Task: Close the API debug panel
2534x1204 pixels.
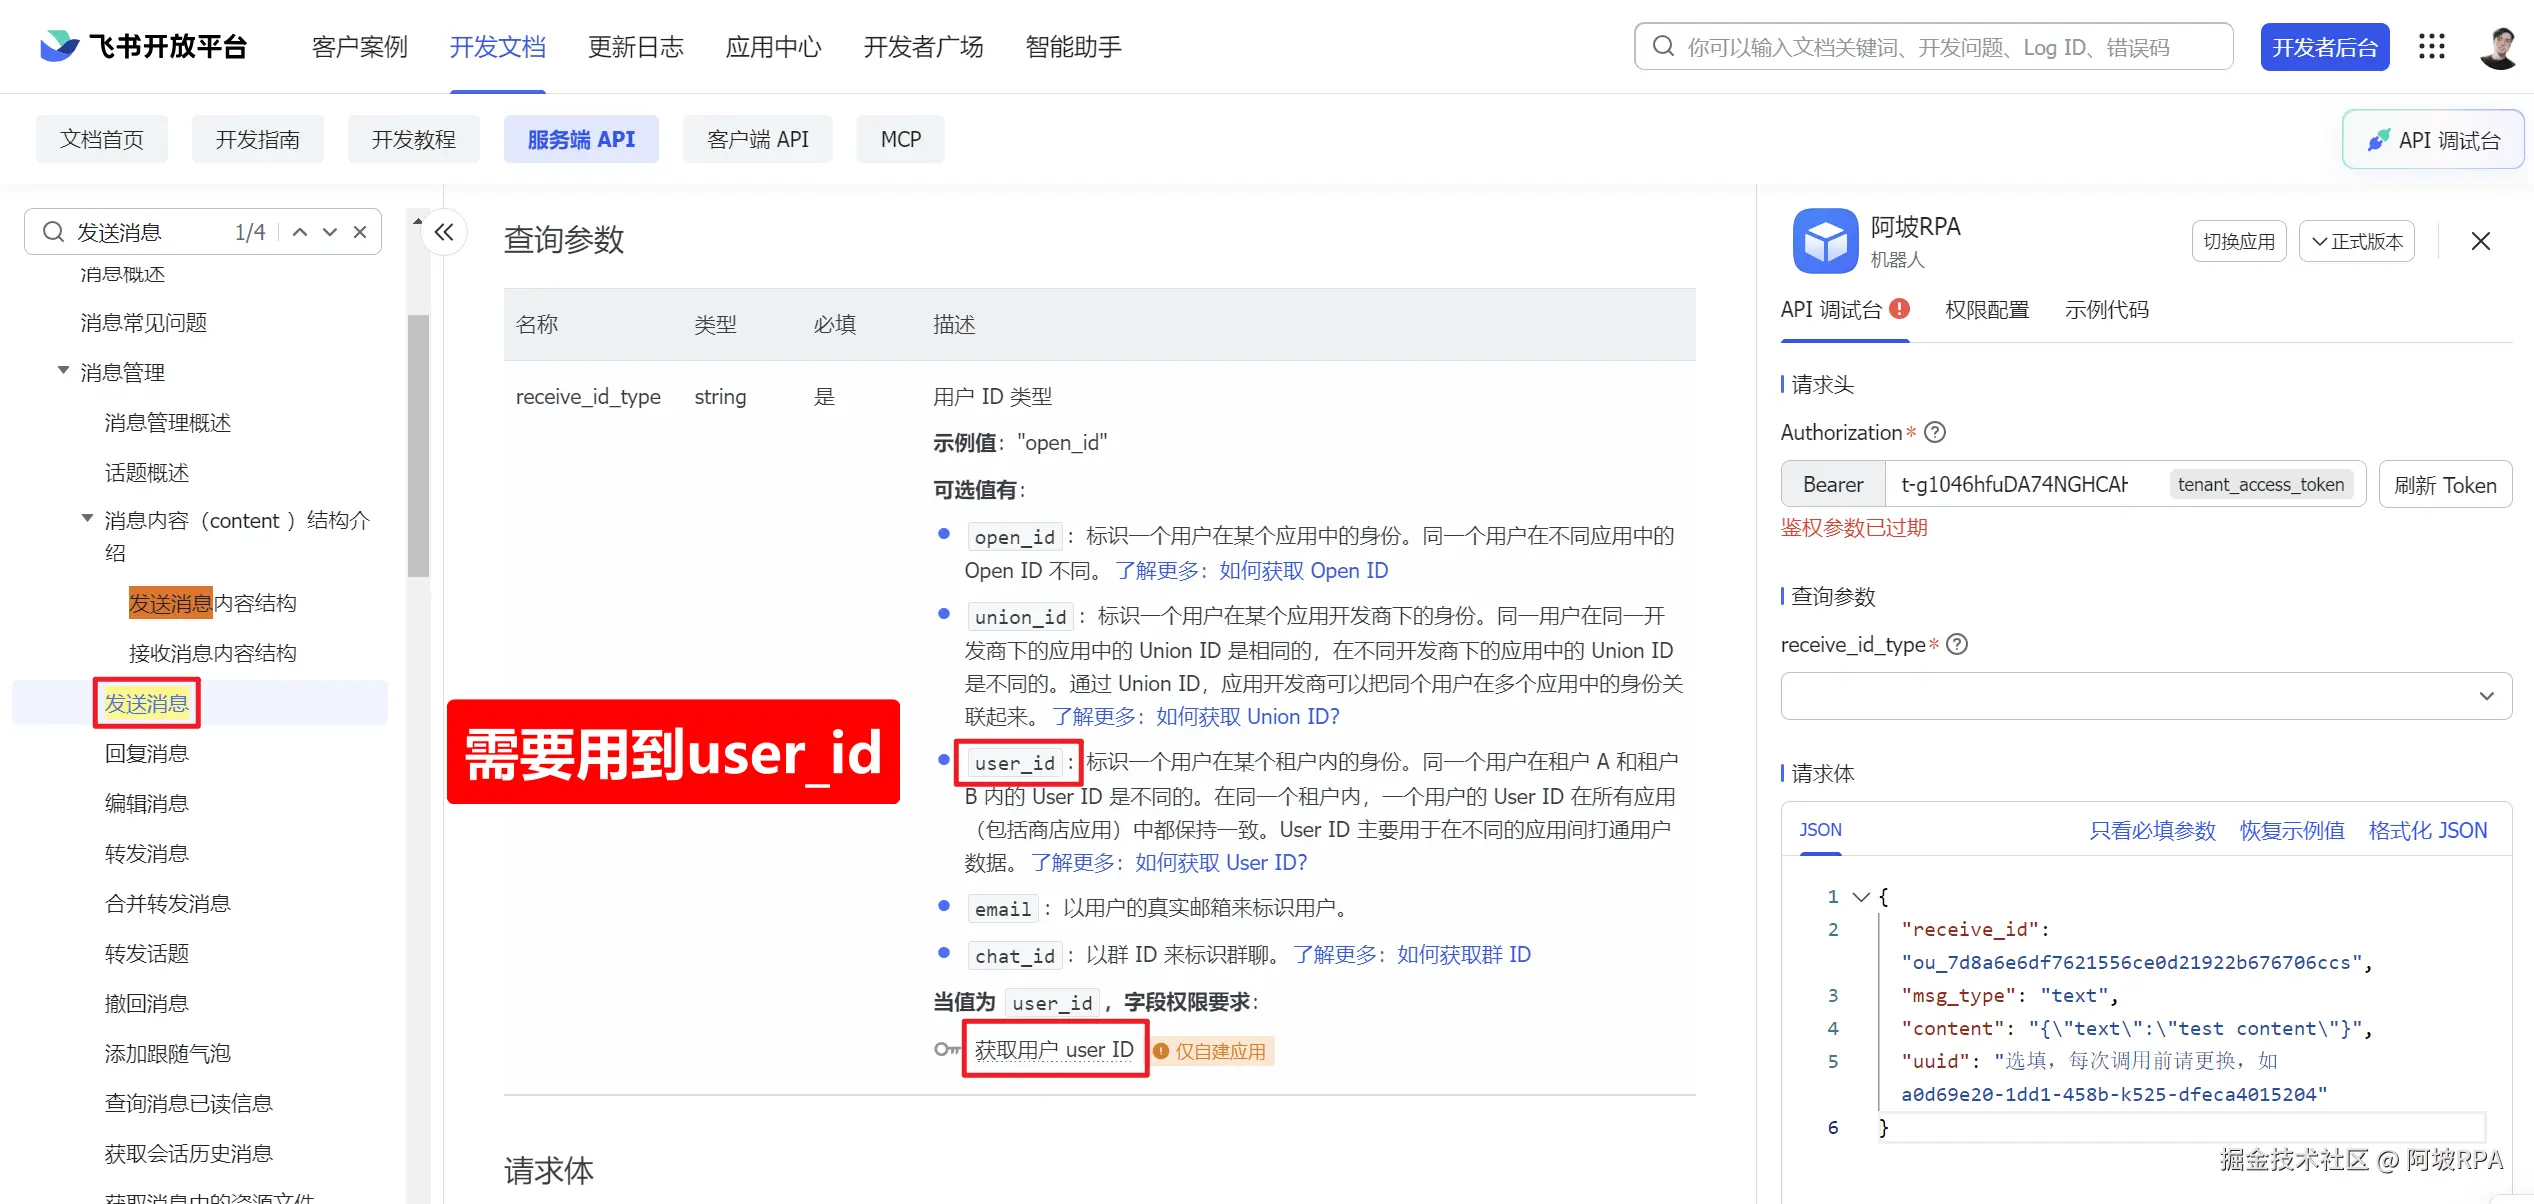Action: [2480, 241]
